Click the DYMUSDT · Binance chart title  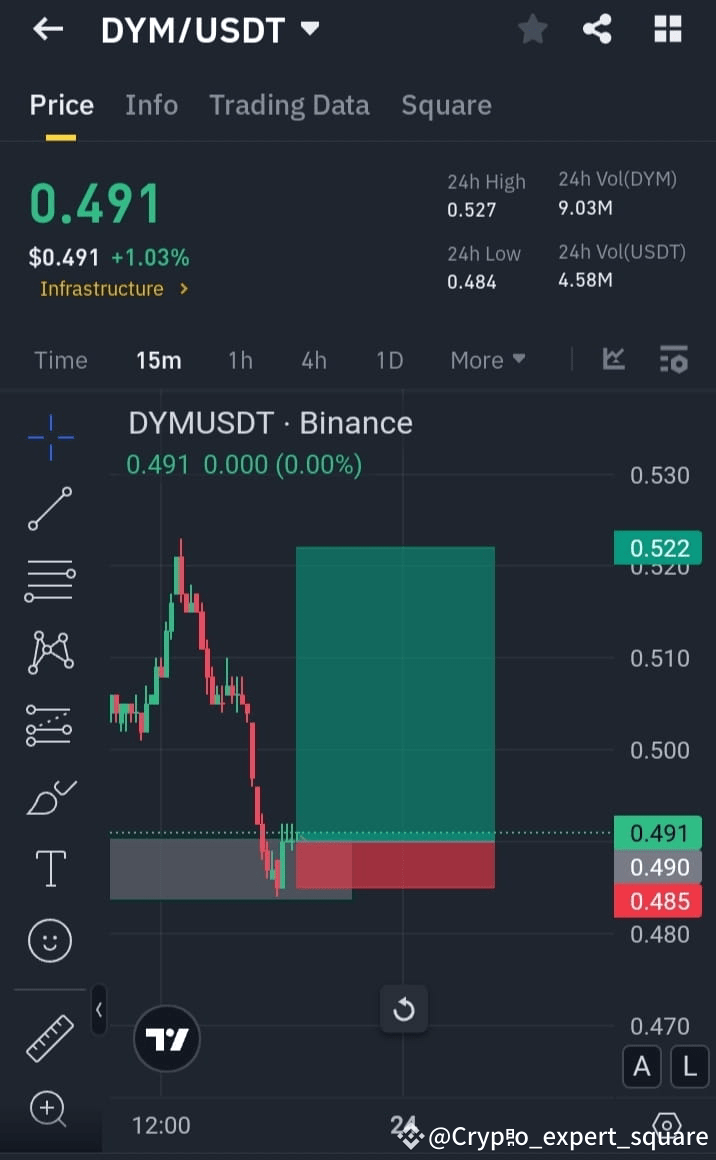coord(271,423)
